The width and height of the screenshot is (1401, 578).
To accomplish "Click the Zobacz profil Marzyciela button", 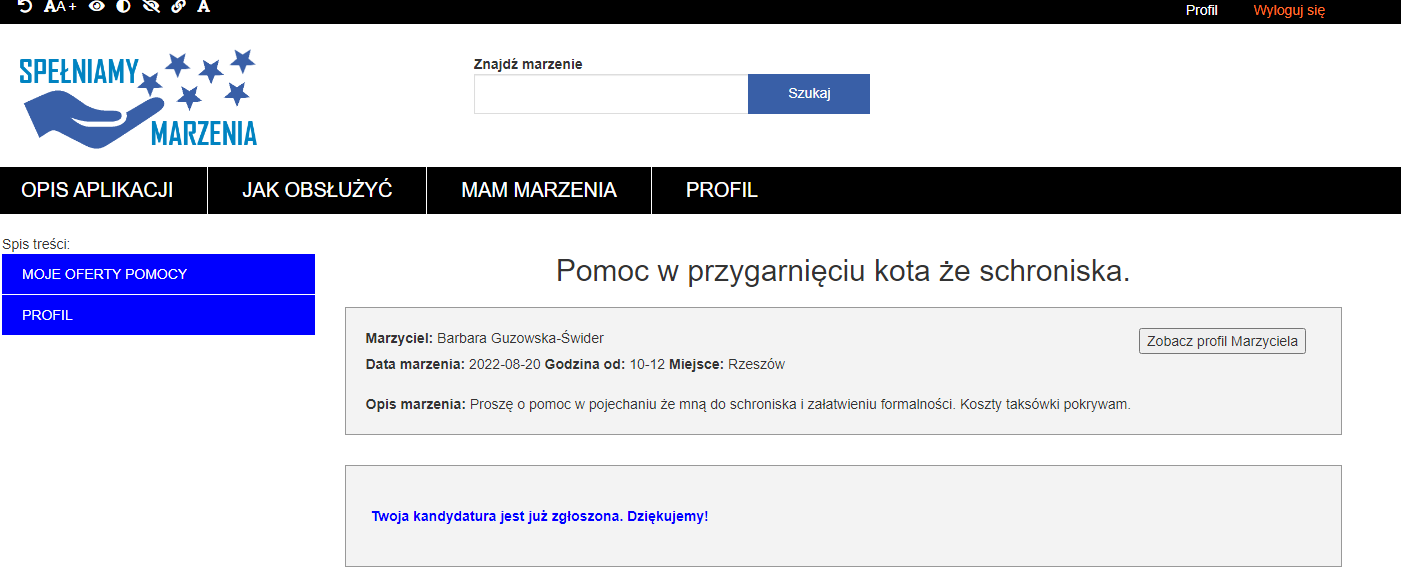I will pos(1222,341).
